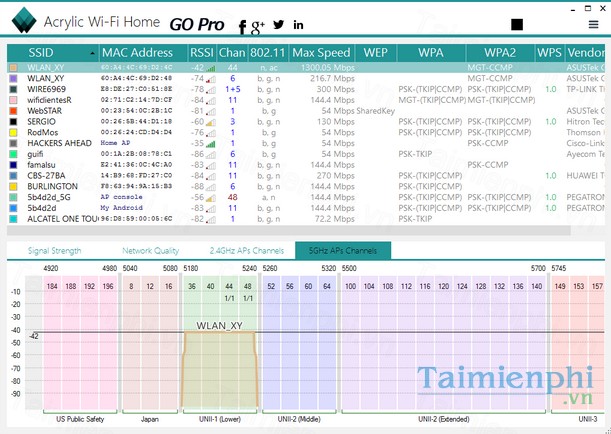The image size is (611, 434).
Task: Click the SSID sort arrow indicator
Action: (92, 53)
